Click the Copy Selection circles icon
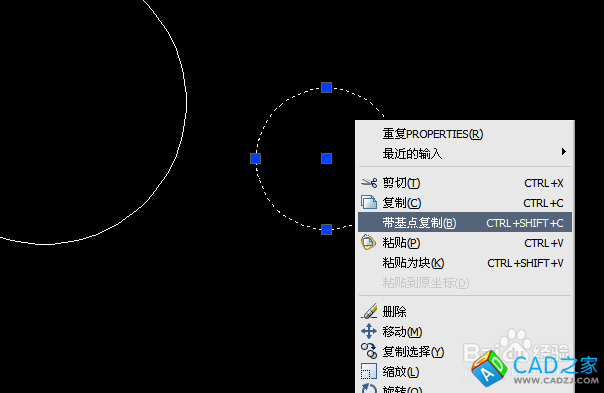The height and width of the screenshot is (393, 604). click(x=369, y=351)
